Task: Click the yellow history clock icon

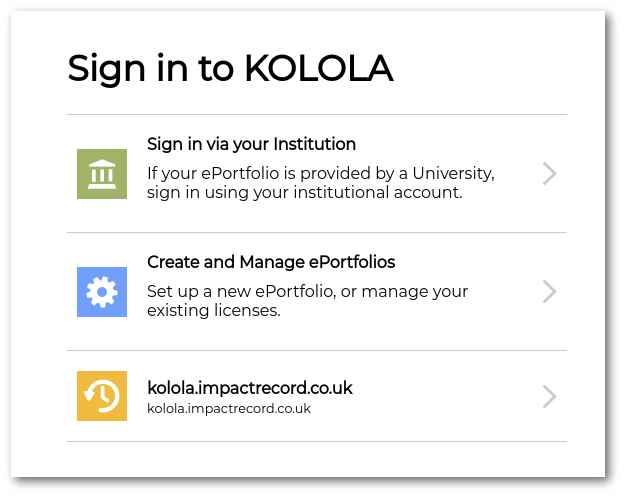Action: coord(102,396)
